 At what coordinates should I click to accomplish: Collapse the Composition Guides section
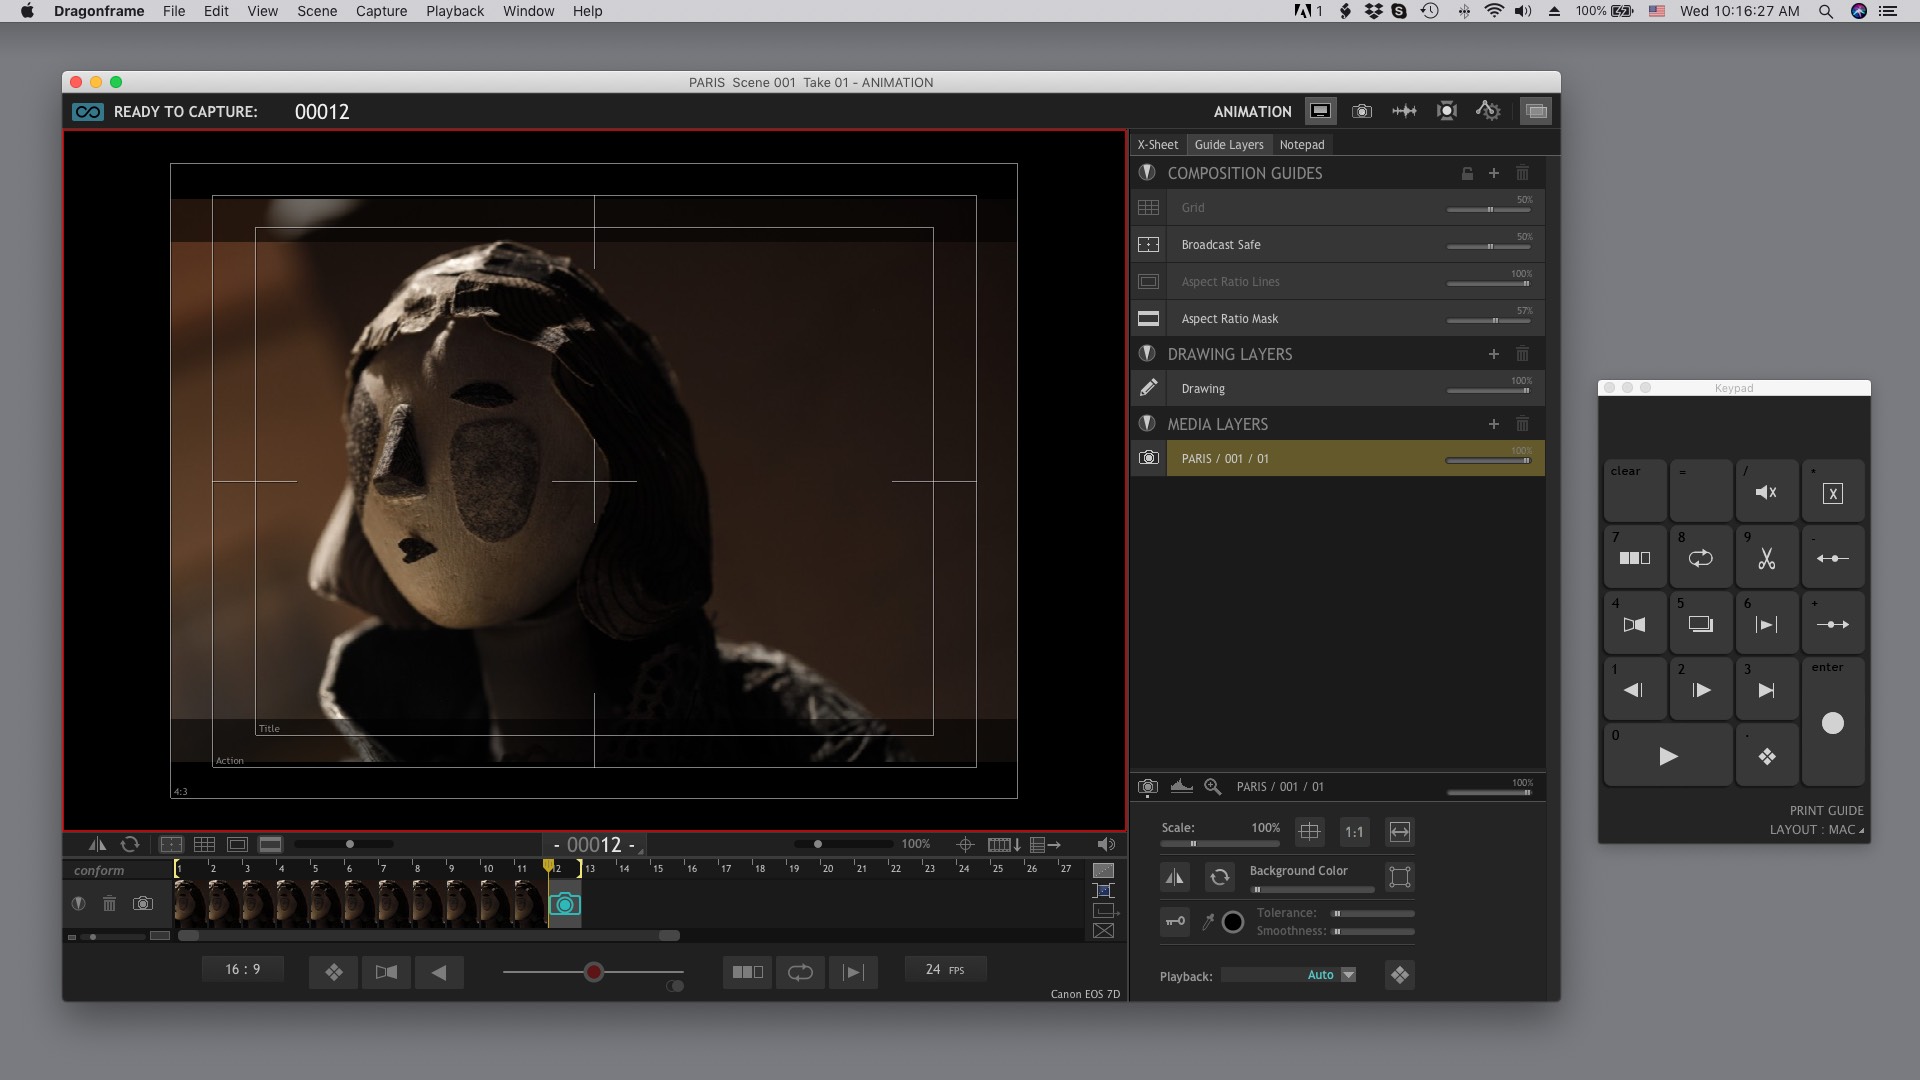tap(1147, 173)
